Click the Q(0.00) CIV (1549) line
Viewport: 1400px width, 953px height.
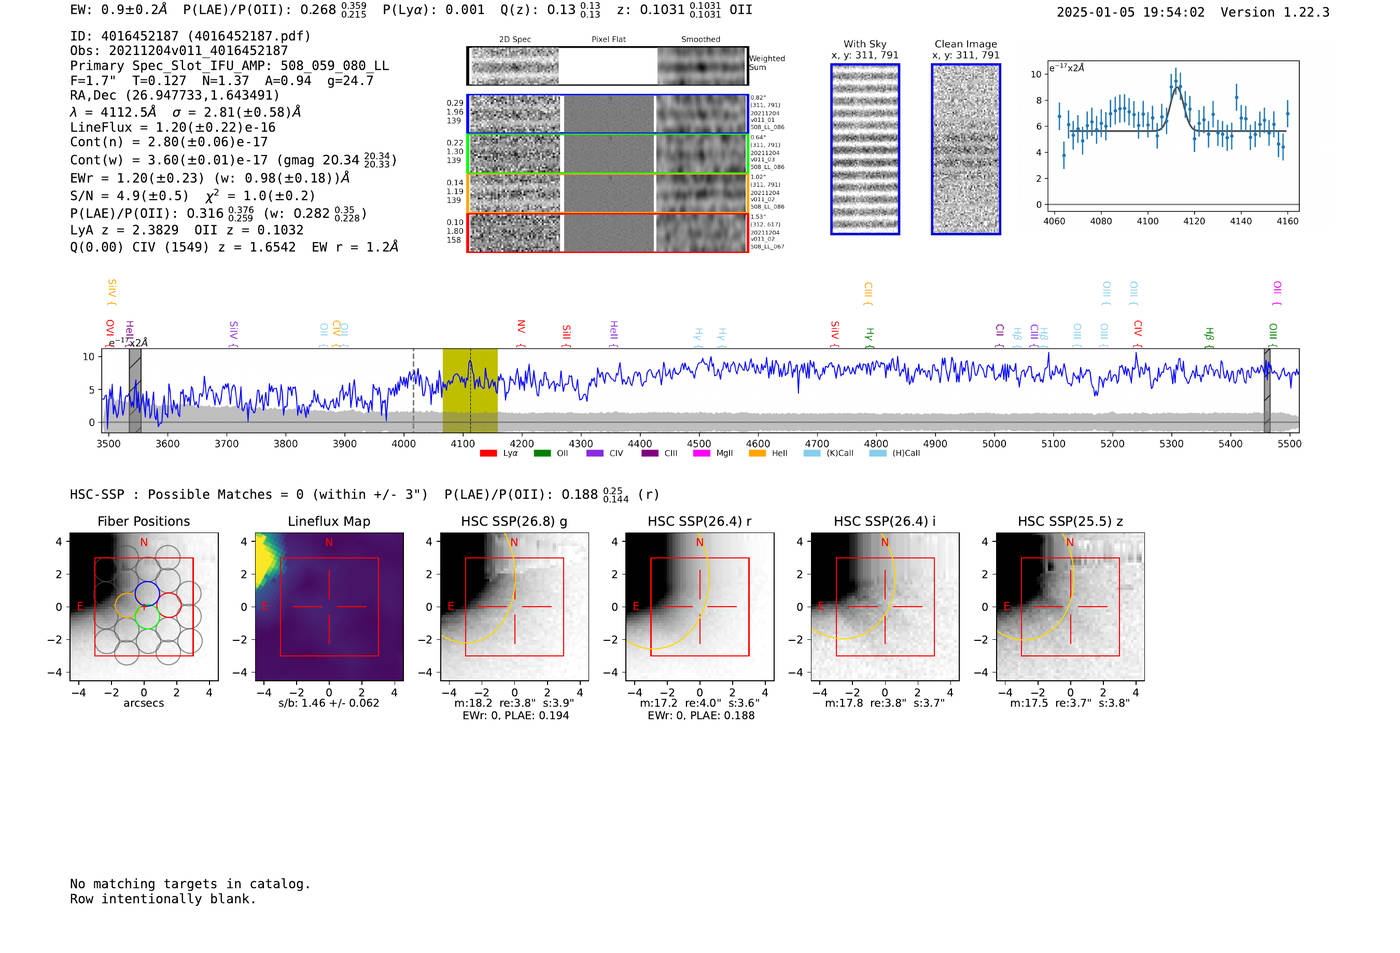[234, 247]
